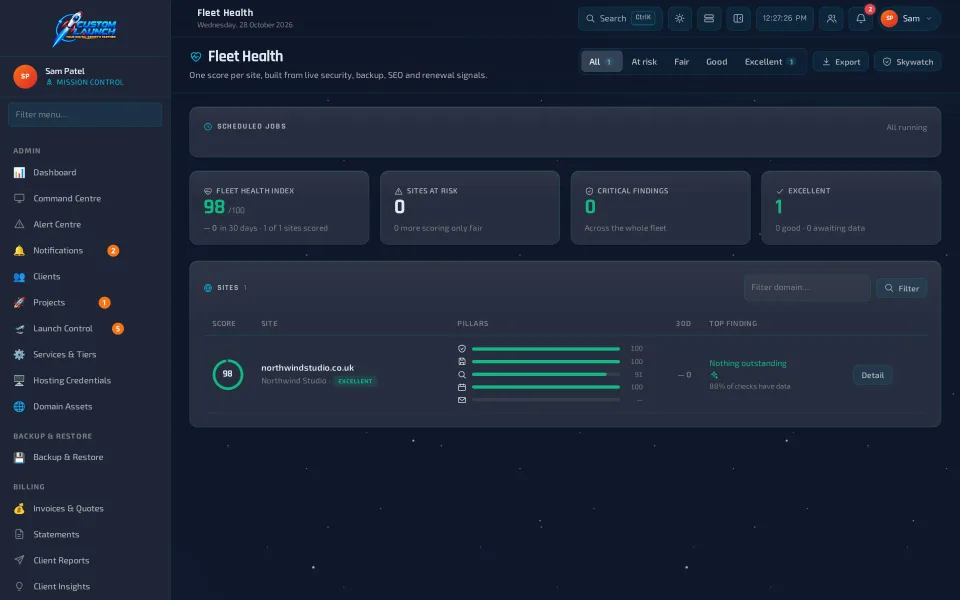Select the Fair filter tab

[x=681, y=62]
